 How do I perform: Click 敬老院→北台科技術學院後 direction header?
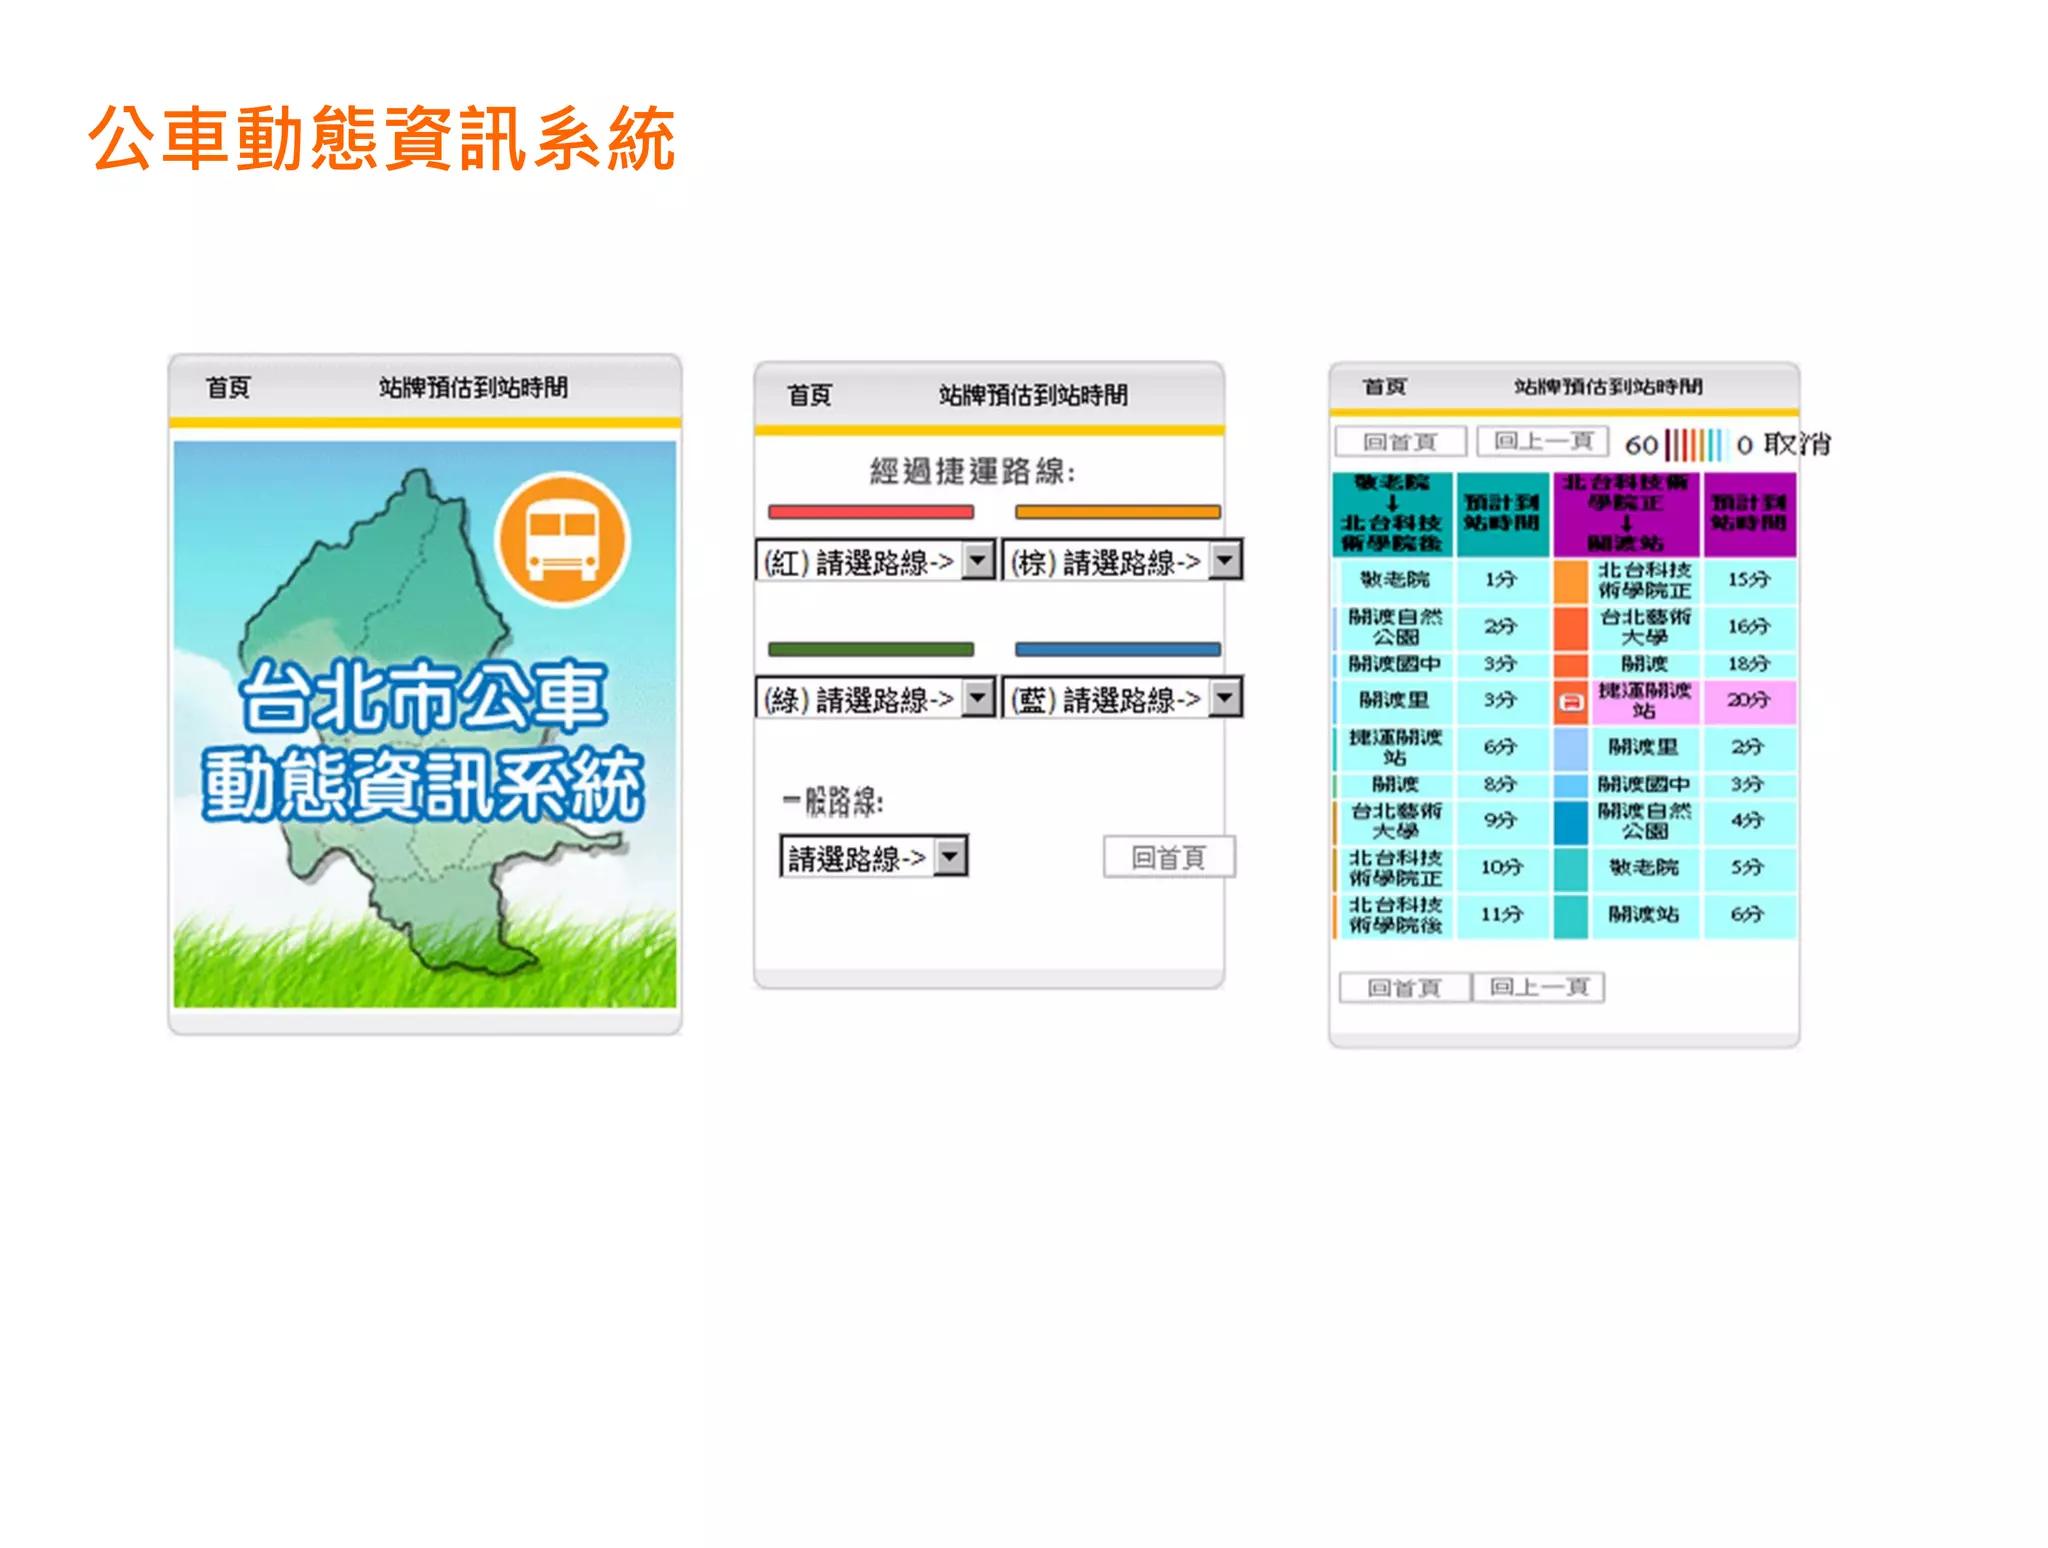coord(1393,514)
